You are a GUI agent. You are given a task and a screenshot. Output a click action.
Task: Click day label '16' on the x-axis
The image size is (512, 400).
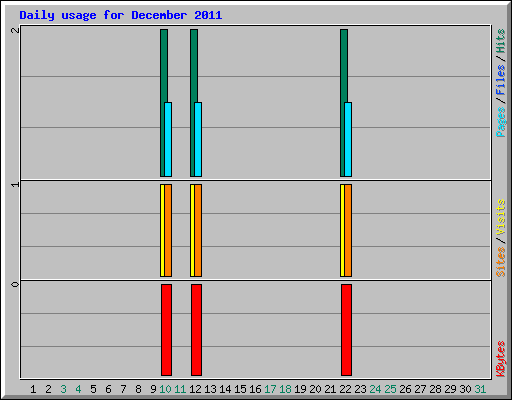click(x=255, y=389)
